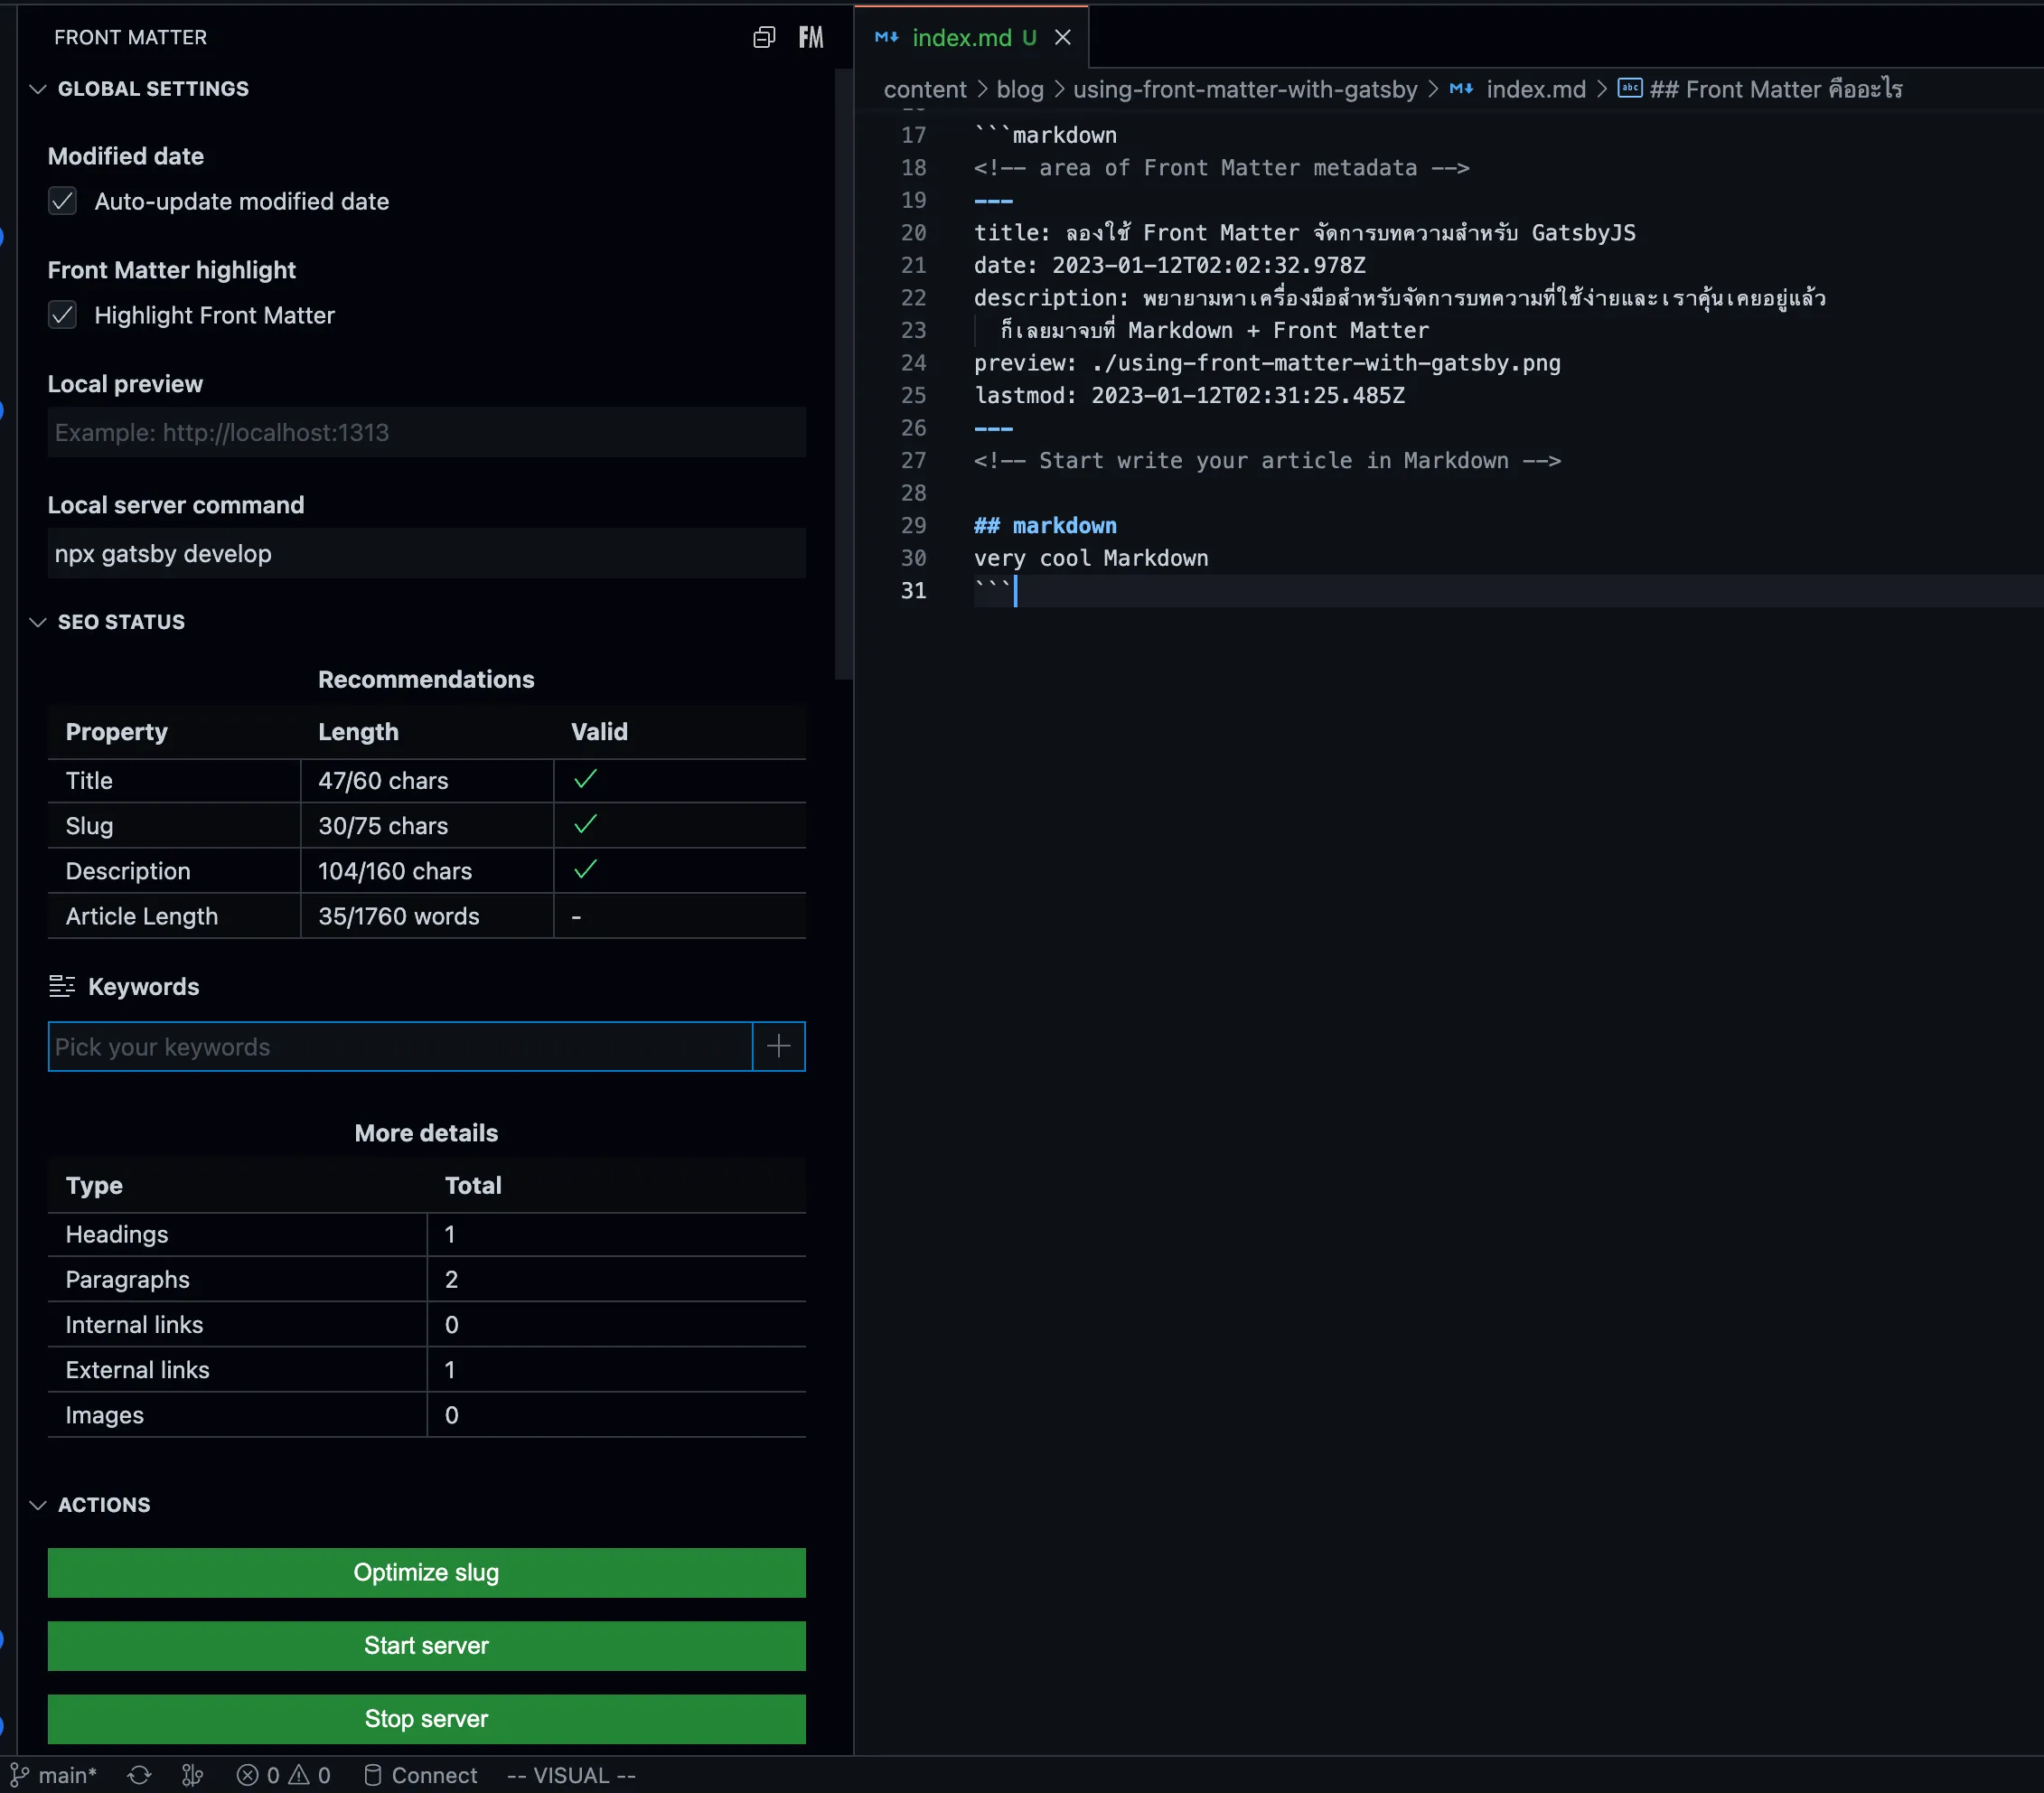Image resolution: width=2044 pixels, height=1793 pixels.
Task: Toggle Highlight Front Matter checkbox
Action: [63, 315]
